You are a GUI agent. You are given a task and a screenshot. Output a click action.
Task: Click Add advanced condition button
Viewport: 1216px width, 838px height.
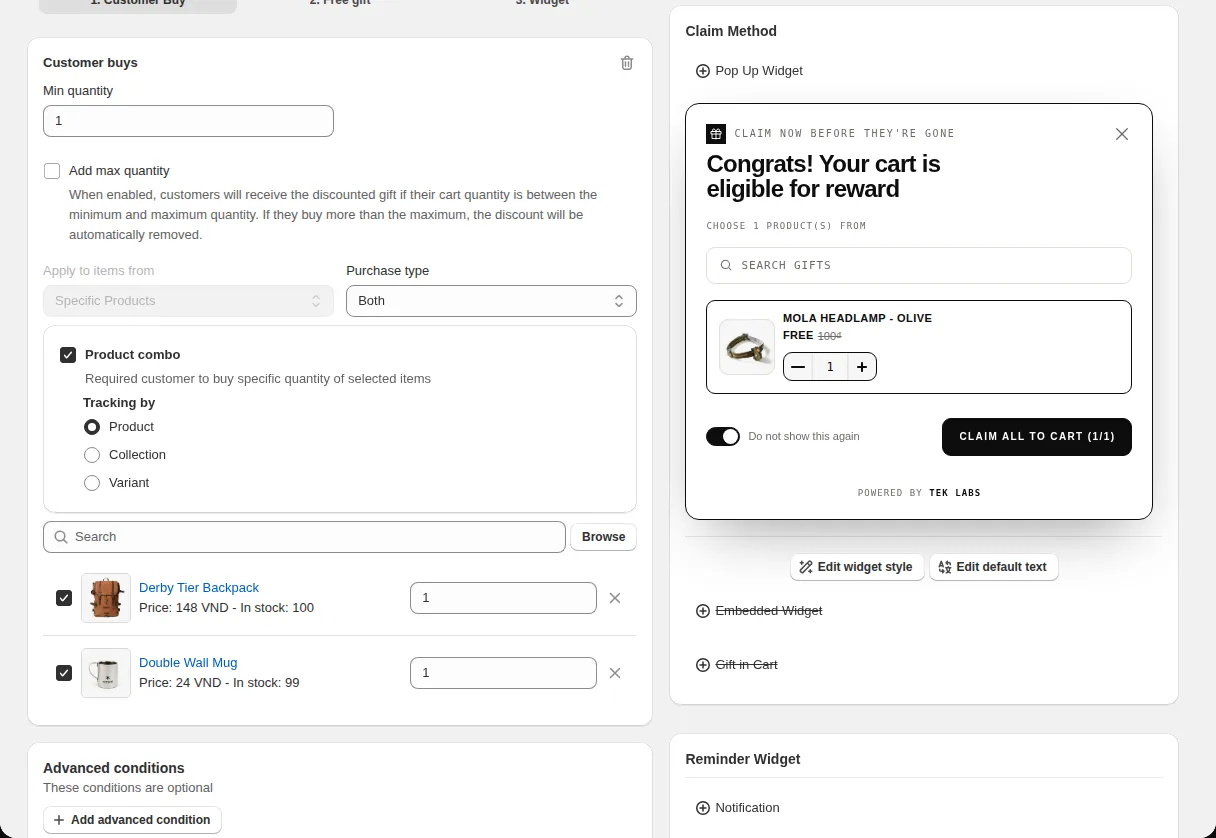(132, 820)
